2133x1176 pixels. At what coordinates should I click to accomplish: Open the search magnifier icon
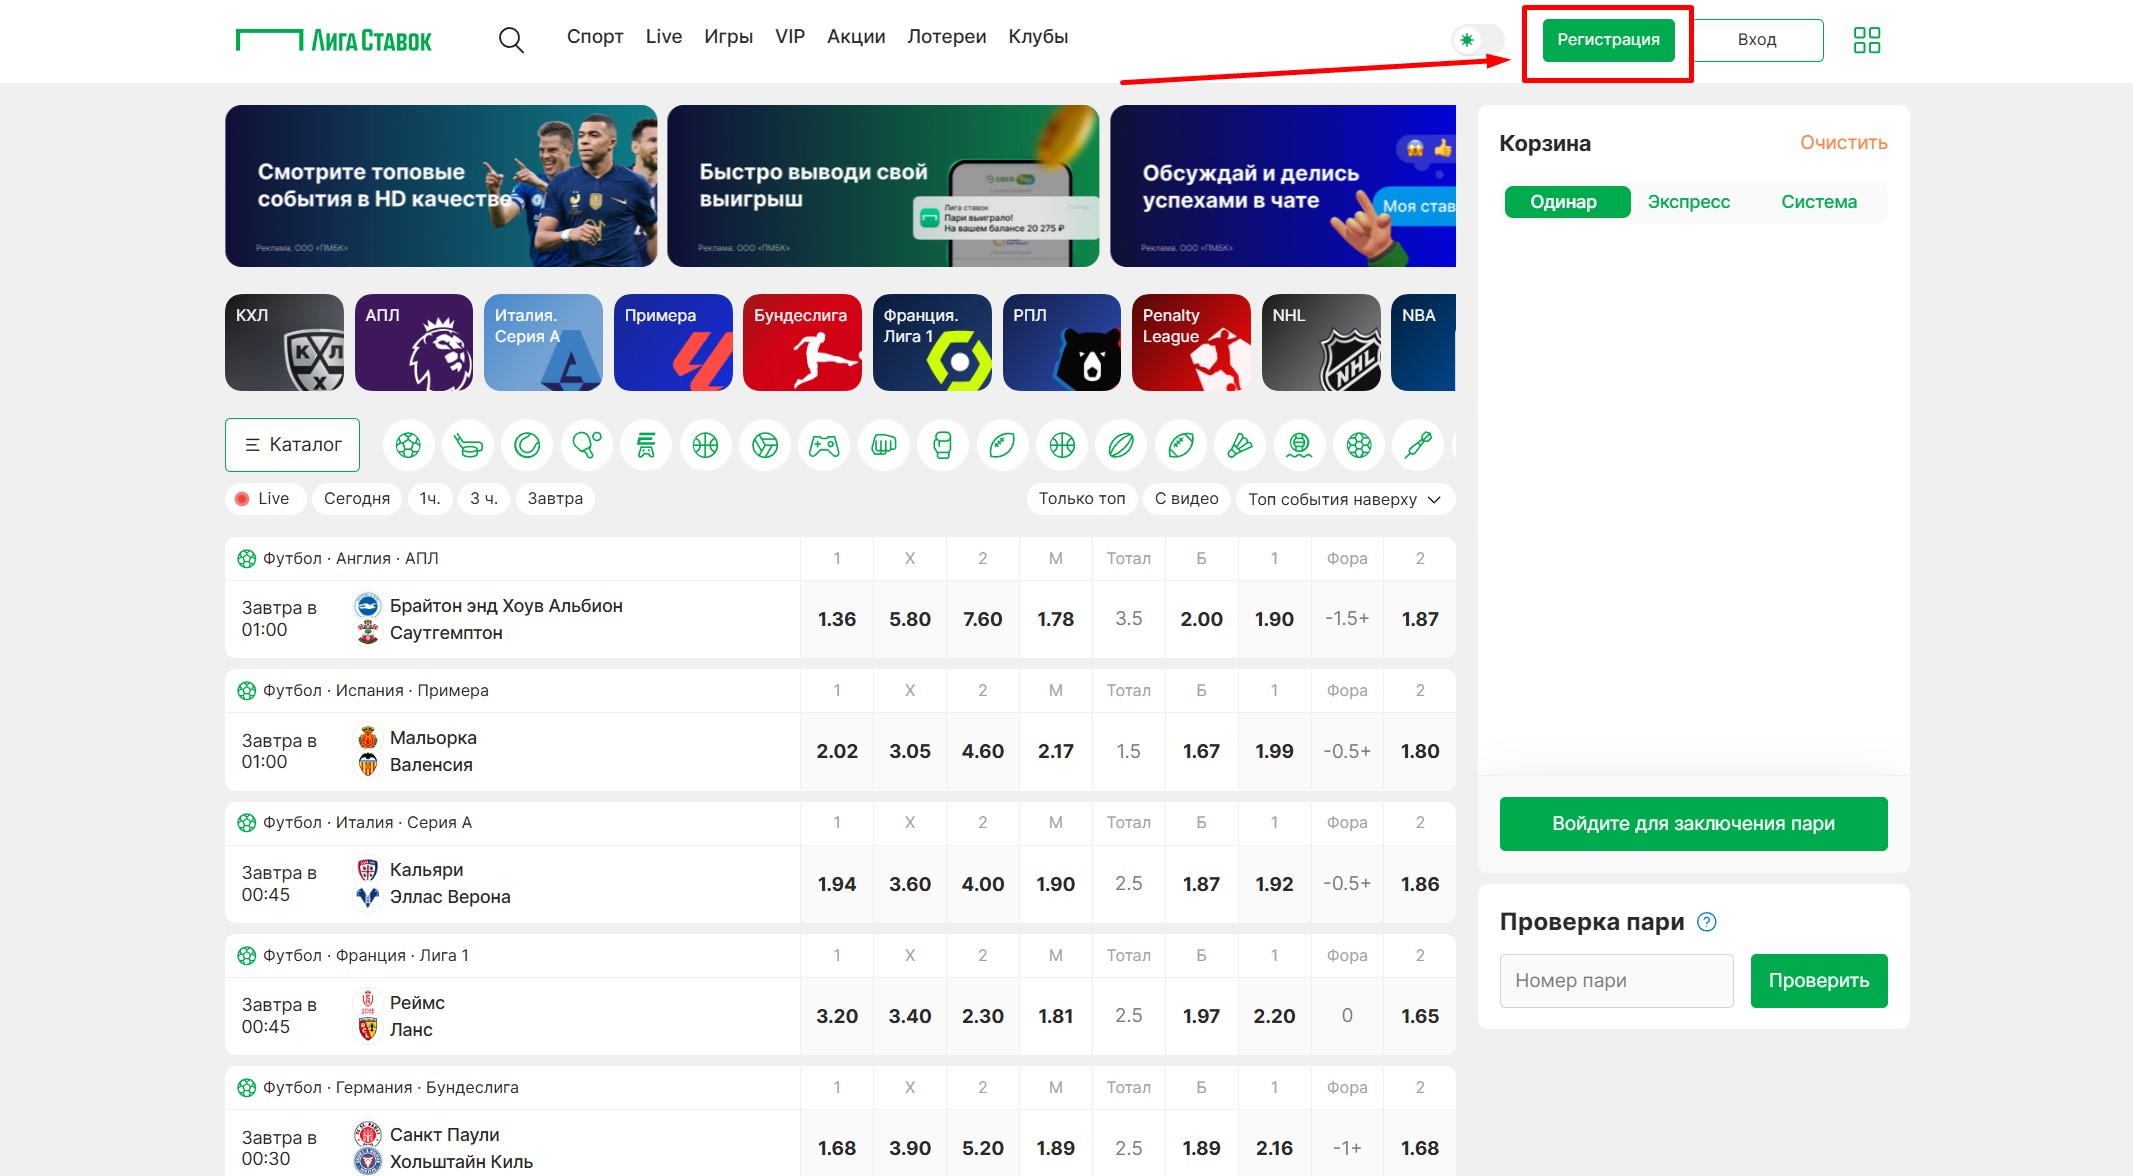[x=511, y=40]
